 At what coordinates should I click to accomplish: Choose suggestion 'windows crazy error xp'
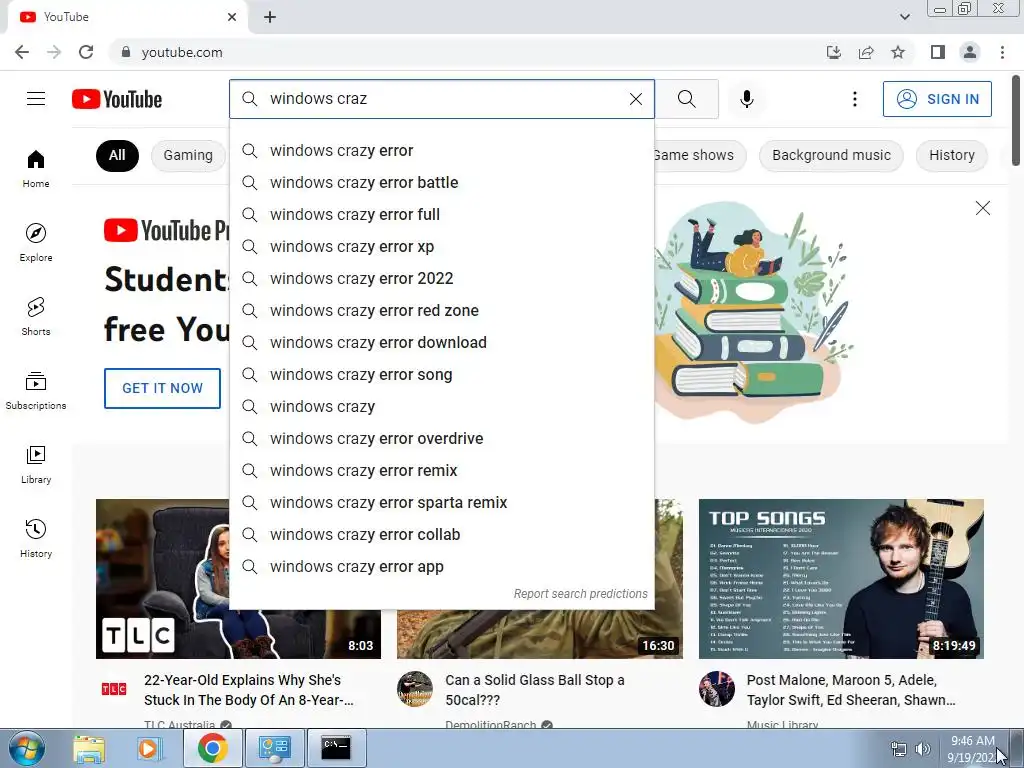pos(442,247)
